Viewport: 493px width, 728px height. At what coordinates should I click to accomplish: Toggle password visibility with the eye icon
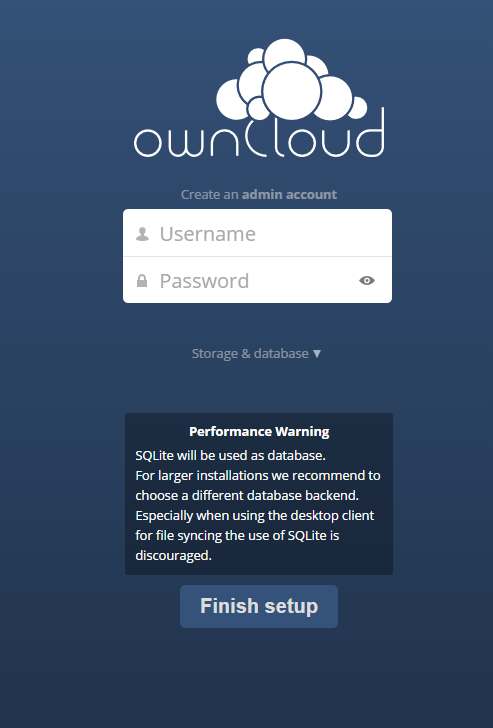click(367, 280)
